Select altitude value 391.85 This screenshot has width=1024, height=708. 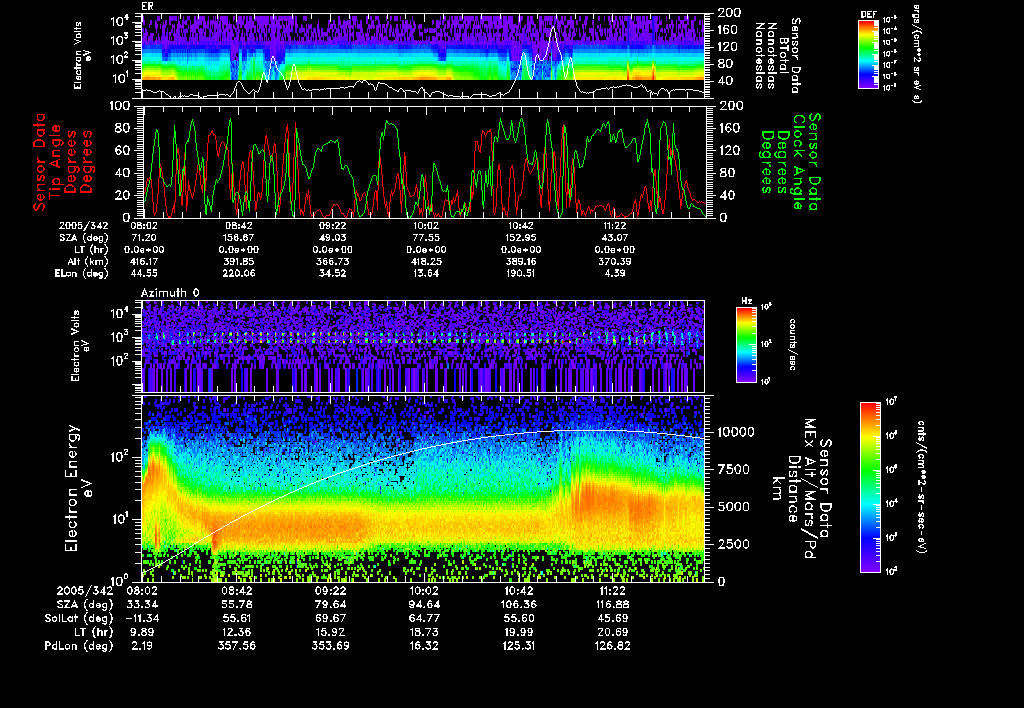click(x=238, y=261)
